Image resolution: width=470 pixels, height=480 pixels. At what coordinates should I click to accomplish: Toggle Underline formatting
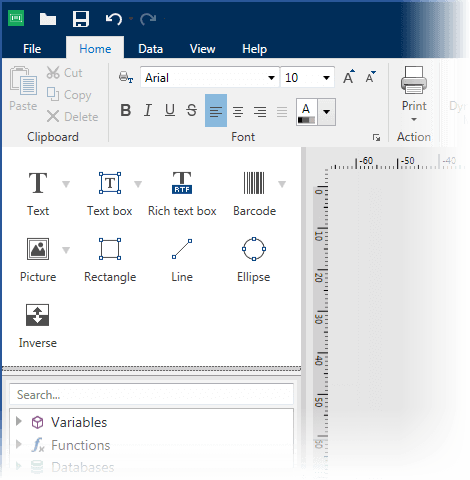[x=170, y=110]
